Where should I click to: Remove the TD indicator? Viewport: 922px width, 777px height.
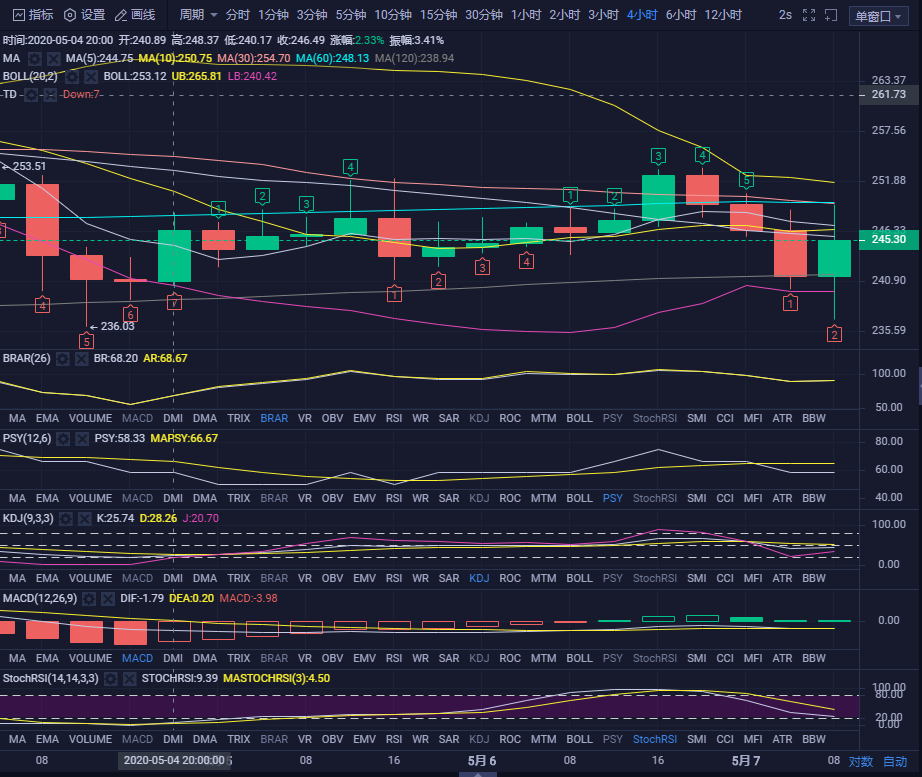50,95
